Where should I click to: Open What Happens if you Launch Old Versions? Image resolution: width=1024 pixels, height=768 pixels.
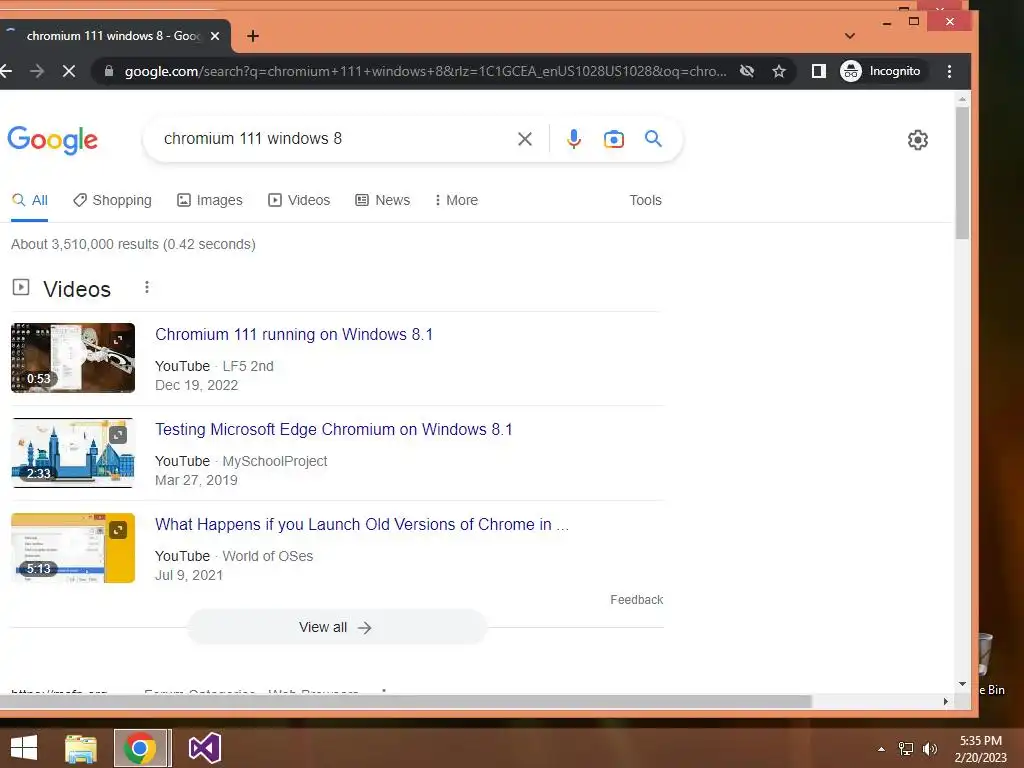point(362,524)
